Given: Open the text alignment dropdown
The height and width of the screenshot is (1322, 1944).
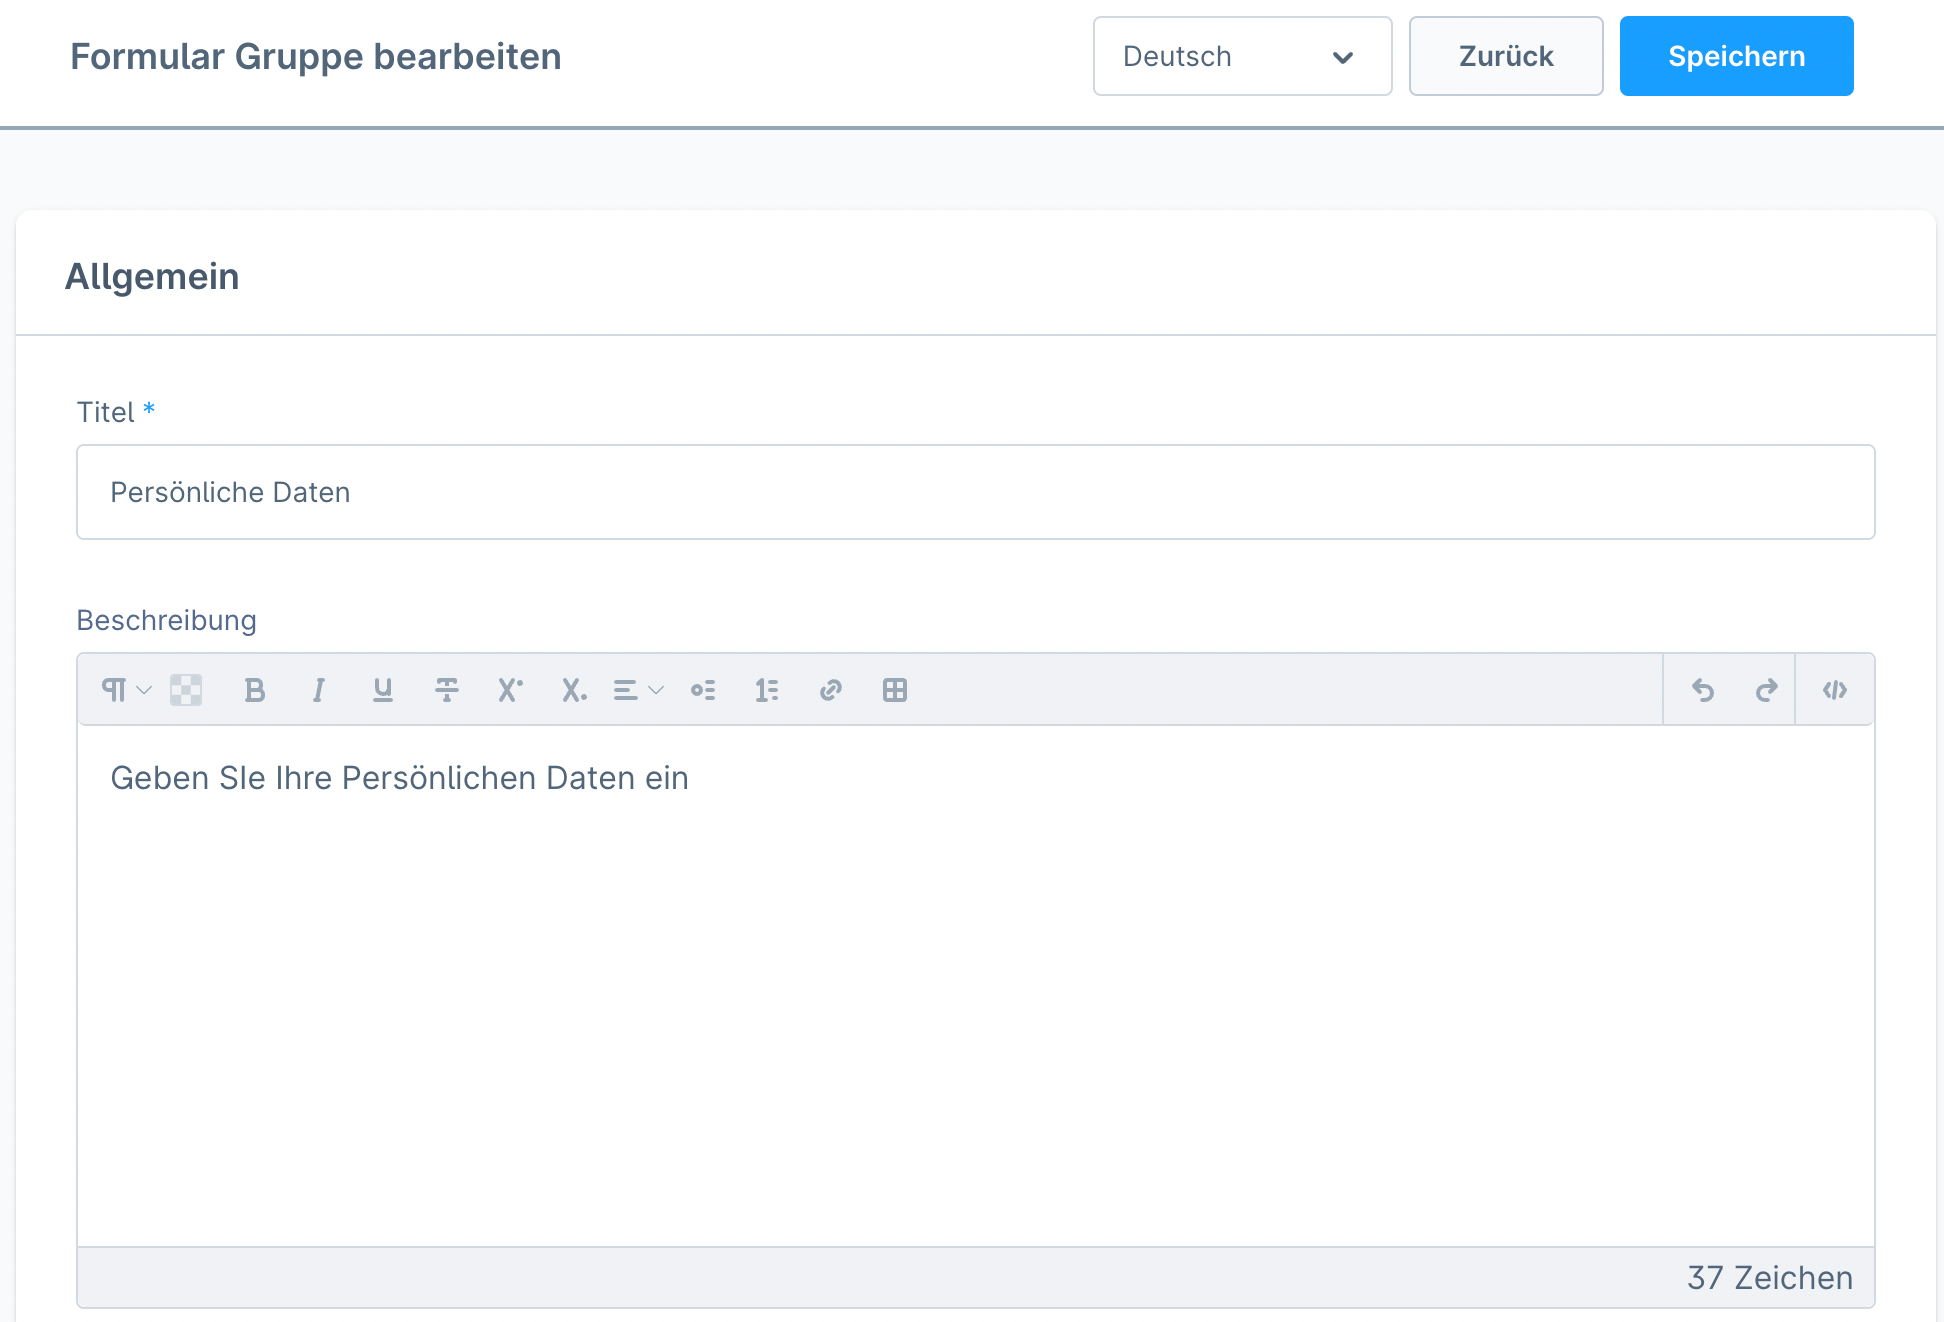Looking at the screenshot, I should point(638,690).
